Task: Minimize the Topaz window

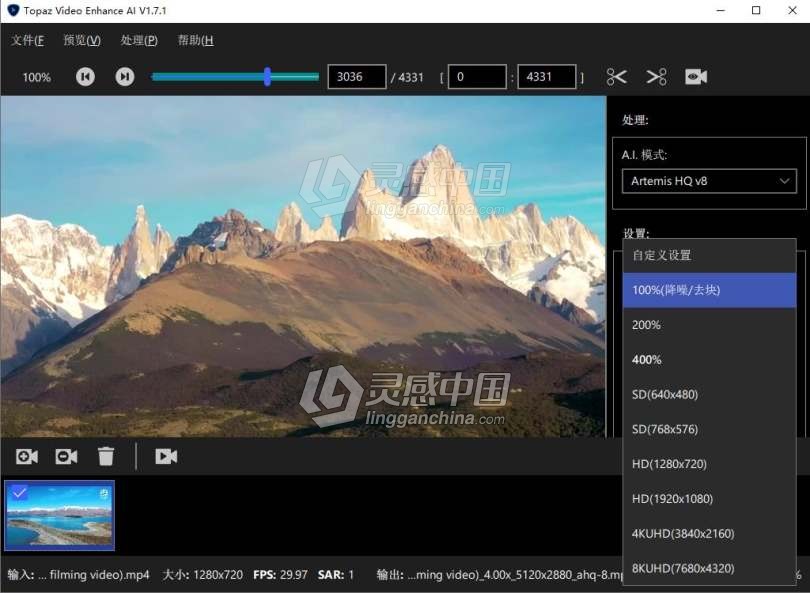Action: [721, 10]
